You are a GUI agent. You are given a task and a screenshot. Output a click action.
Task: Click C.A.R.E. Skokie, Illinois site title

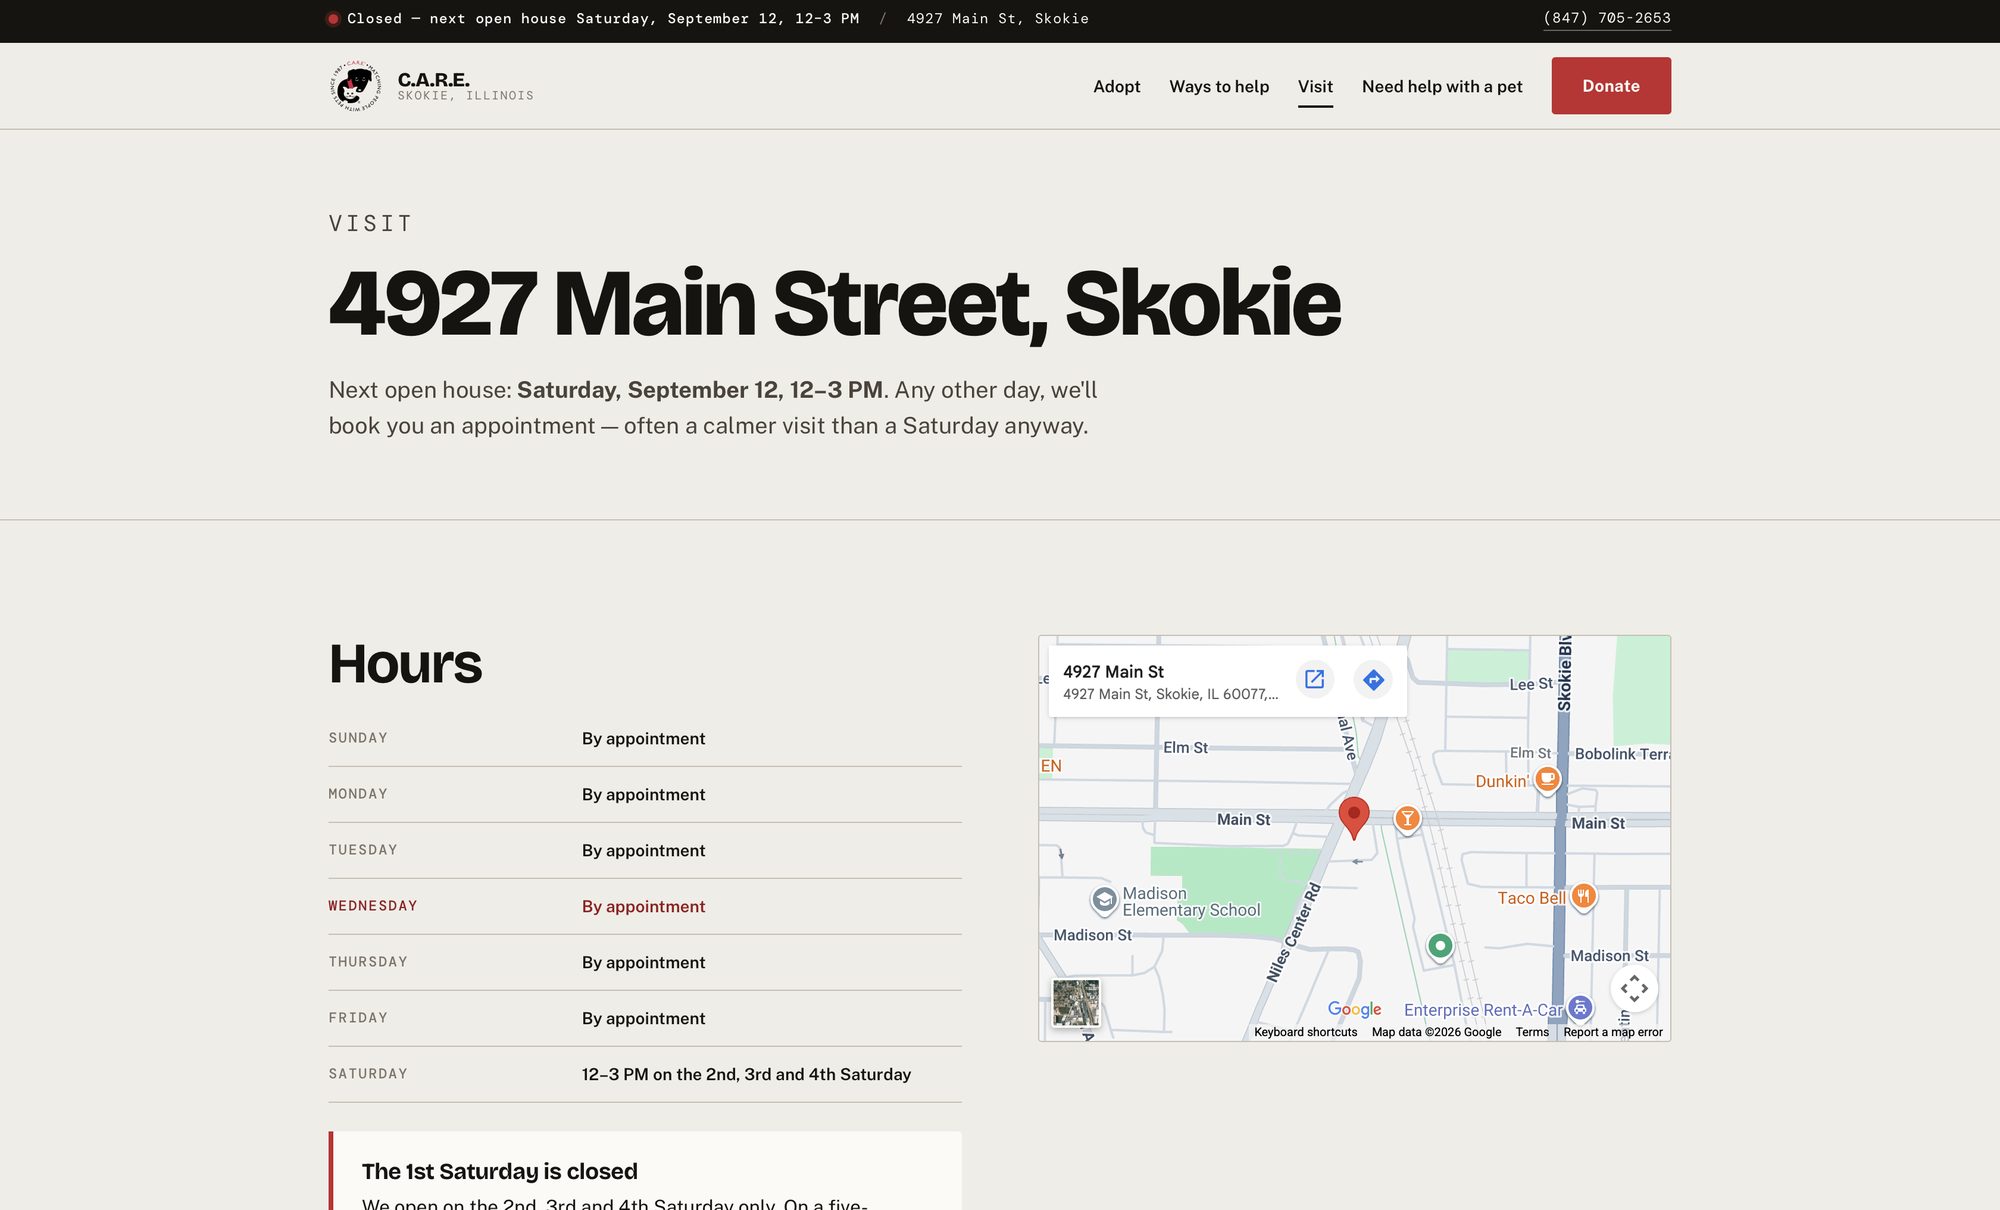[x=465, y=86]
